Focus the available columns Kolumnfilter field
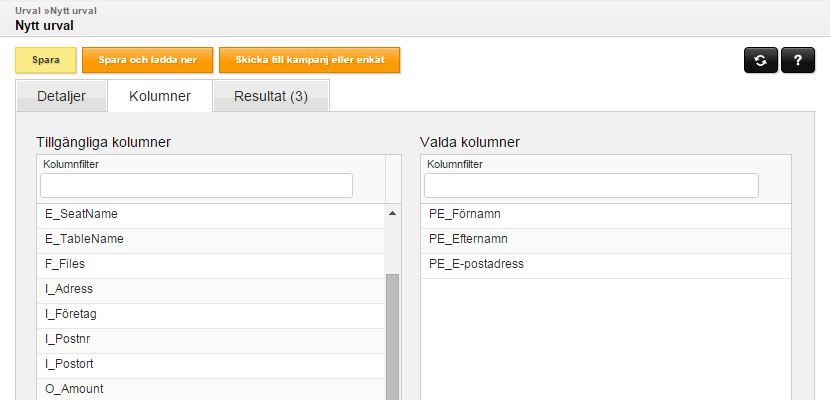The height and width of the screenshot is (400, 830). coord(196,186)
